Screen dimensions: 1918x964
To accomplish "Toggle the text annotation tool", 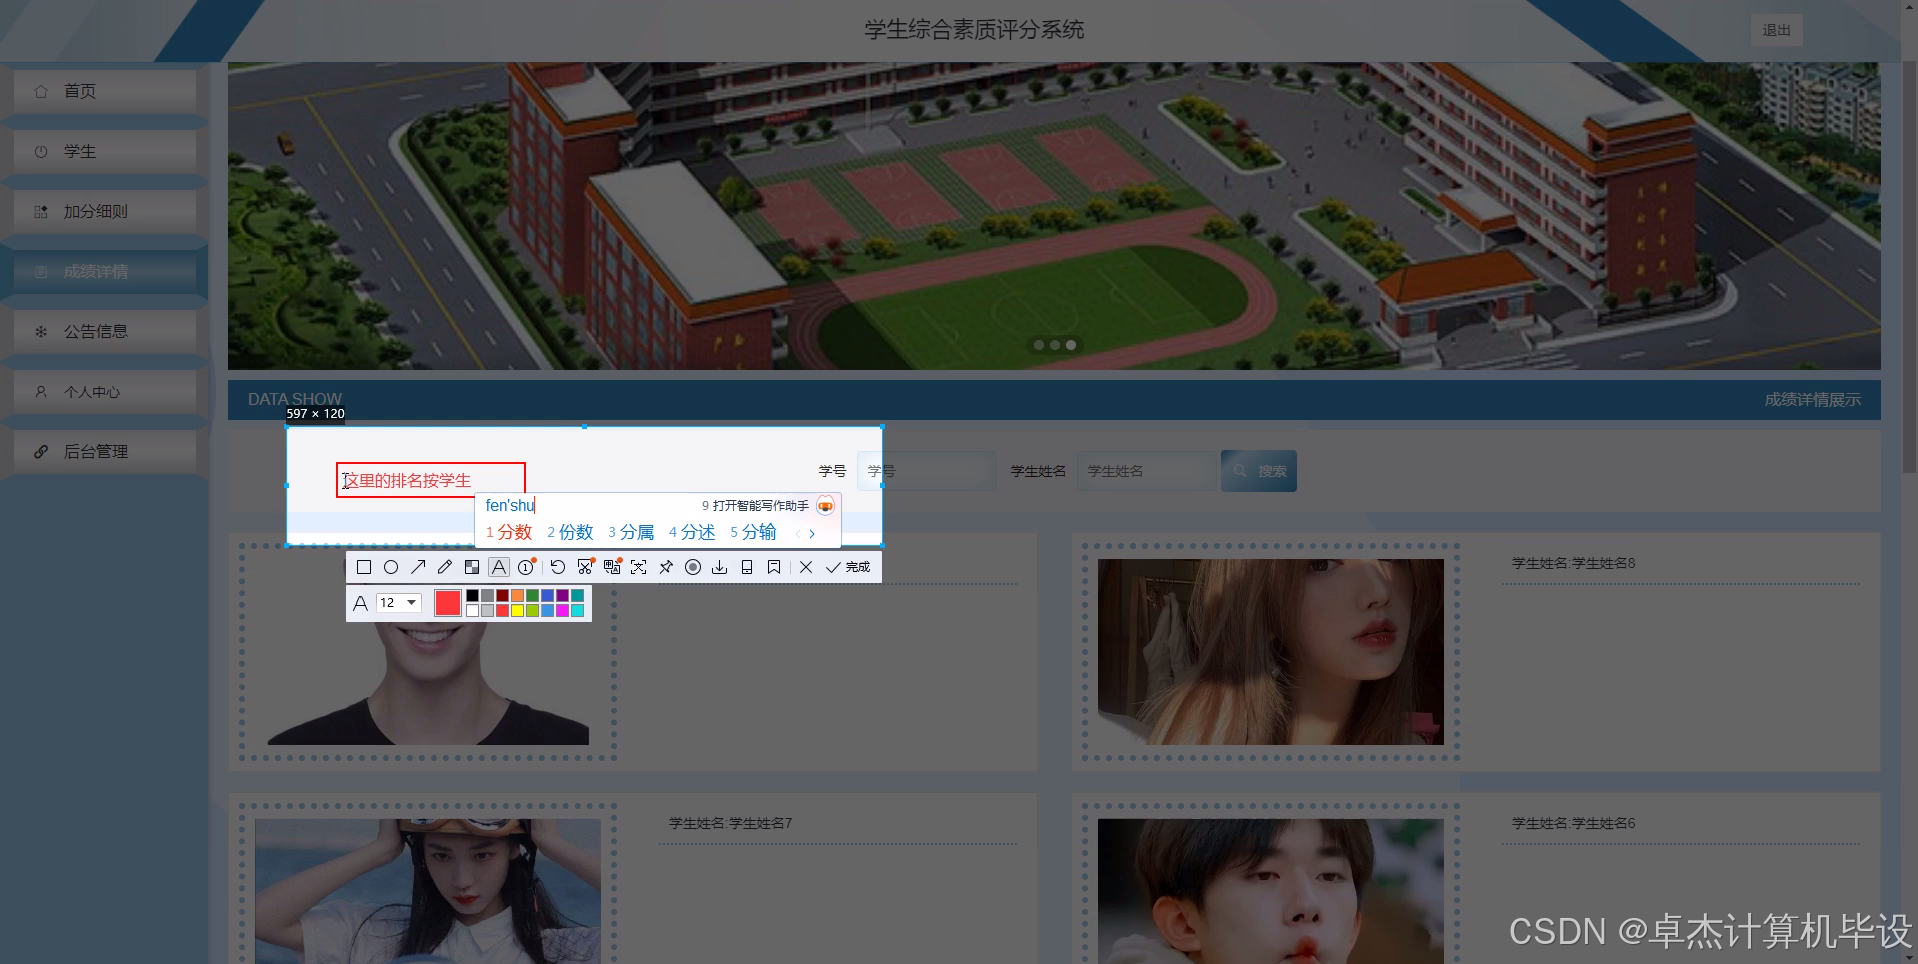I will [x=499, y=567].
